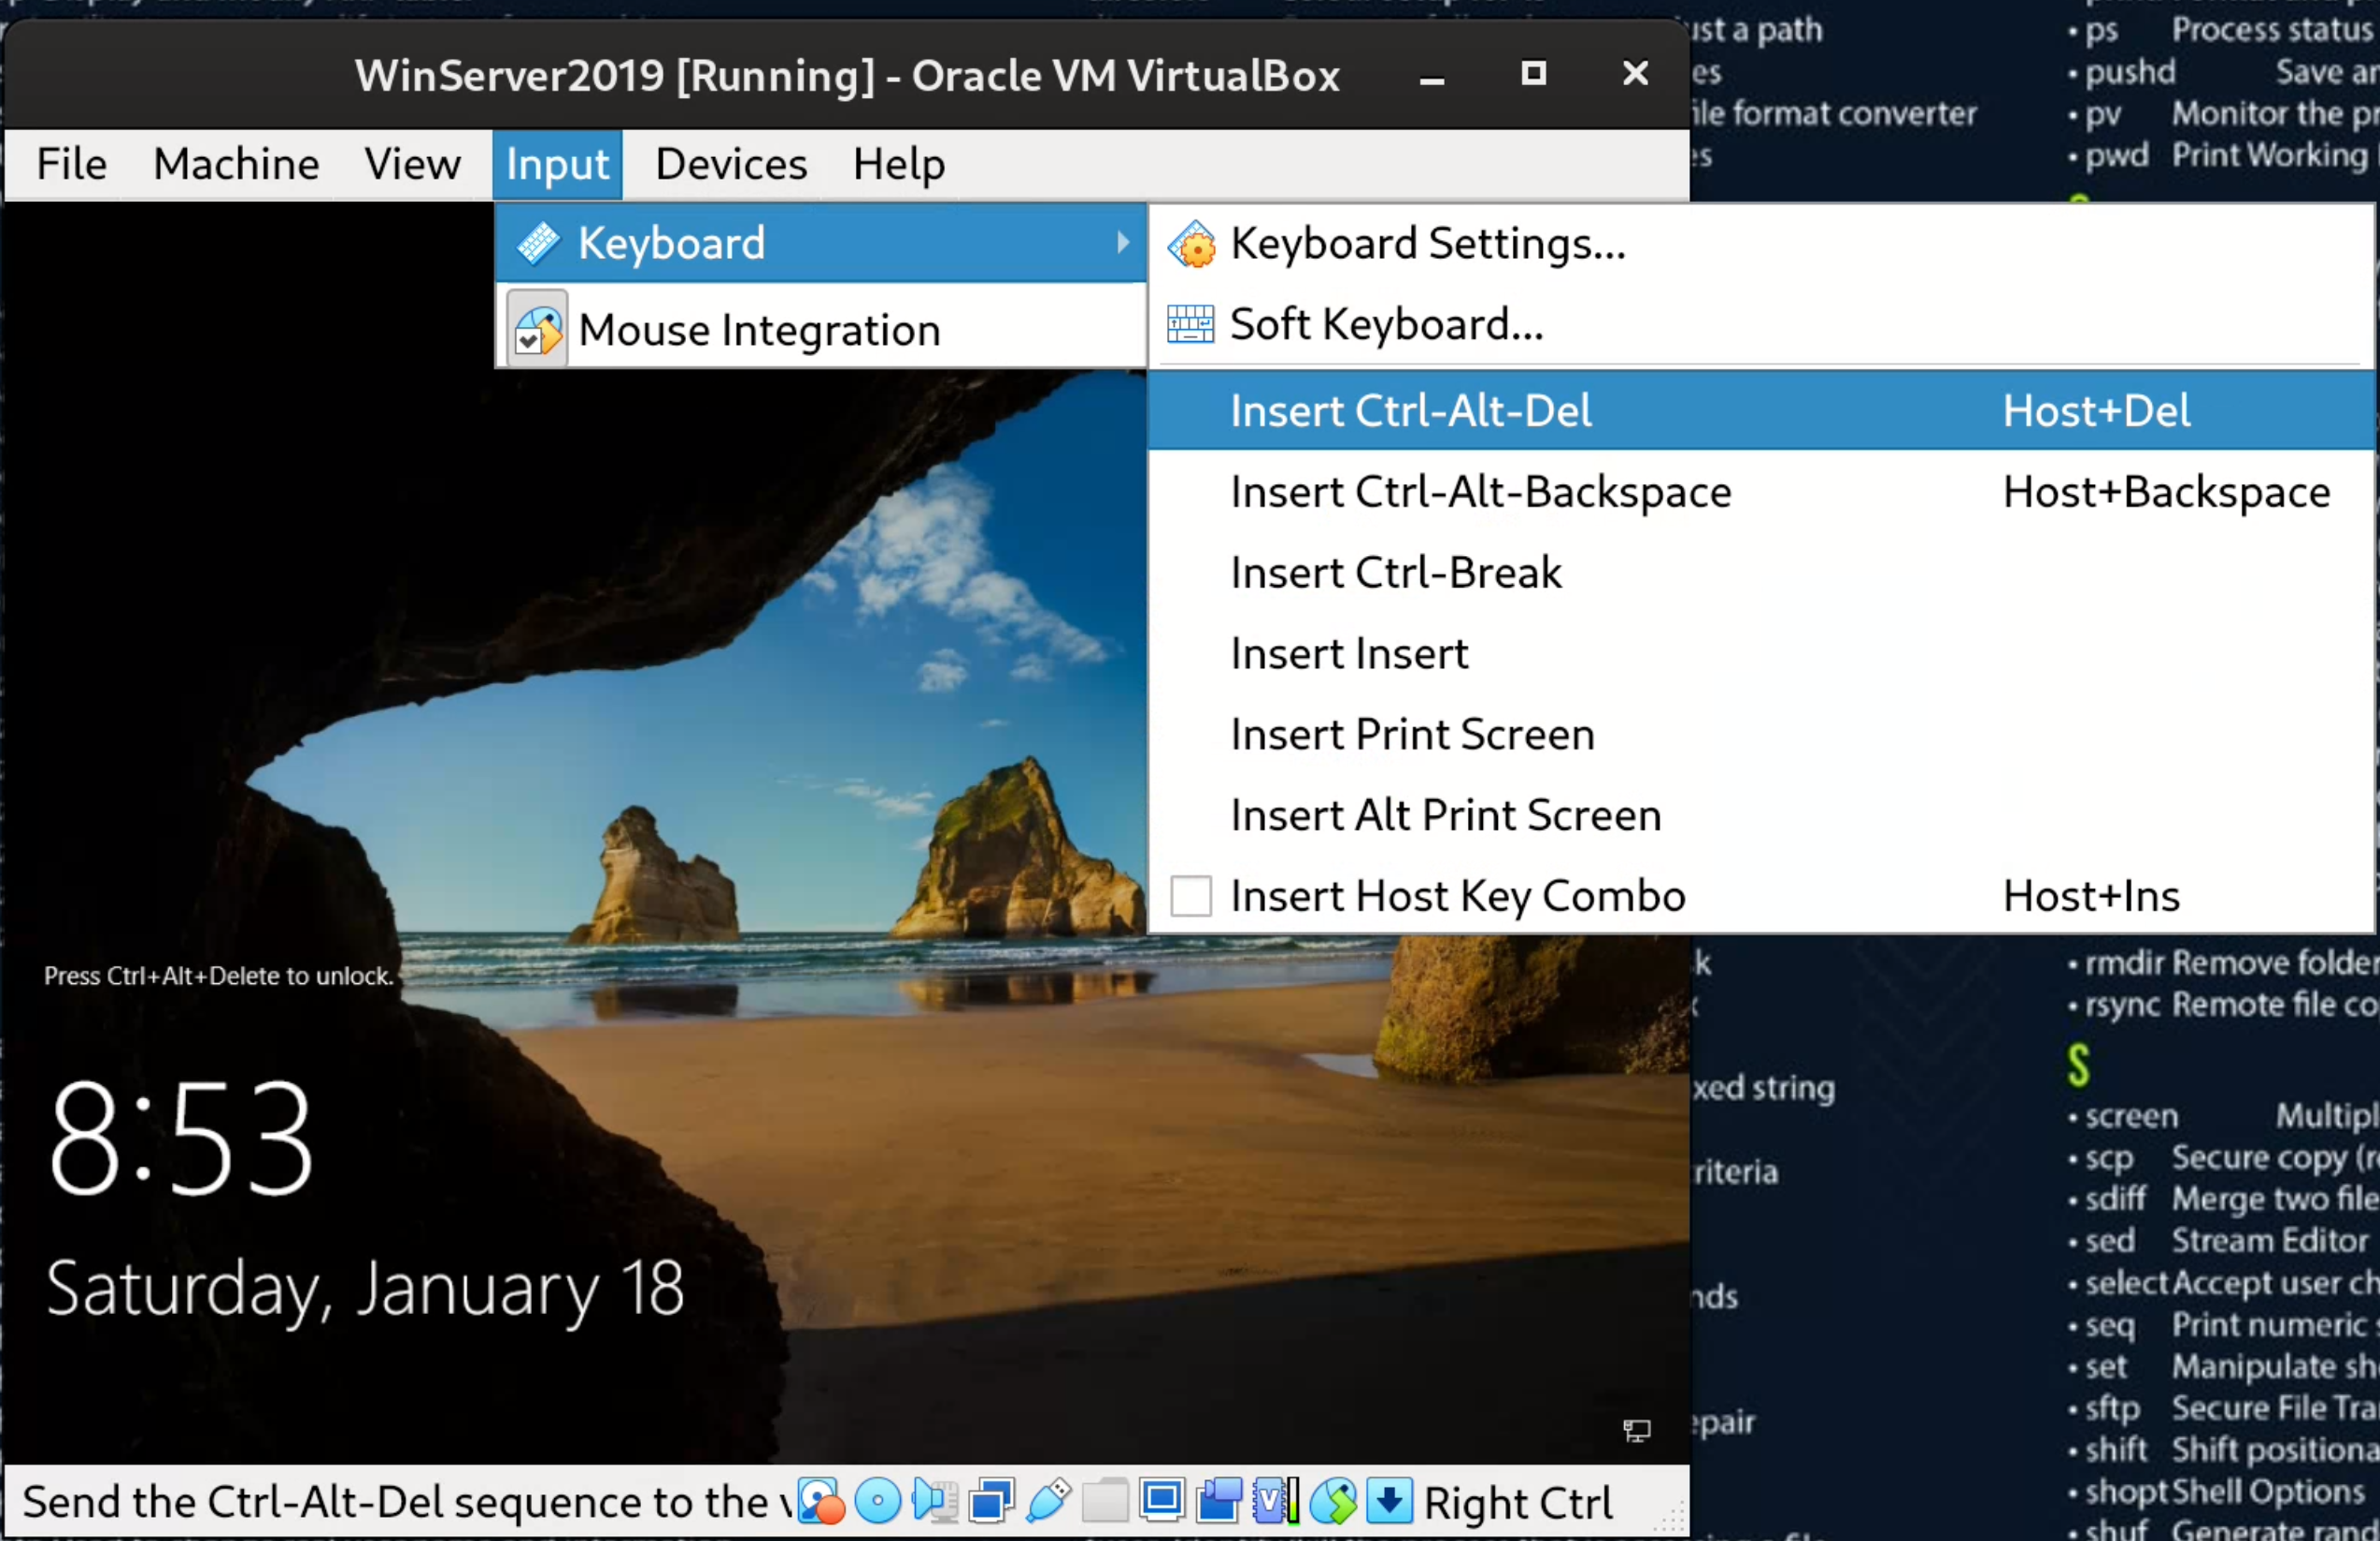Click the audio status bar icon

[935, 1501]
